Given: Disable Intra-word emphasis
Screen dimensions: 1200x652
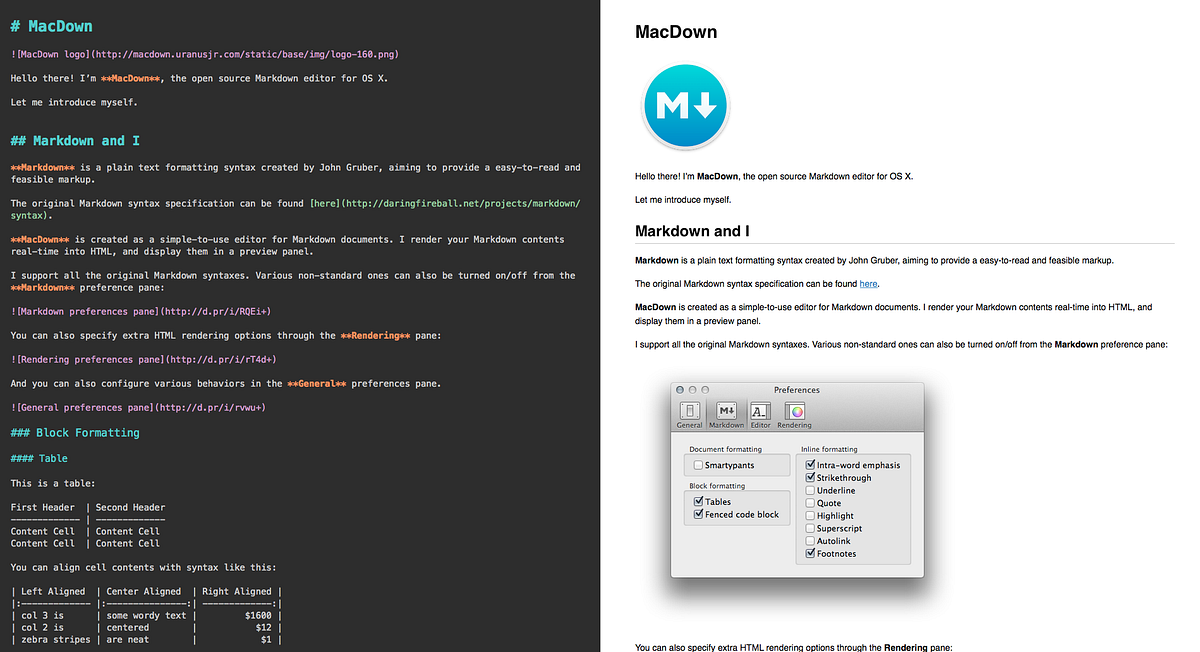Looking at the screenshot, I should coord(810,464).
